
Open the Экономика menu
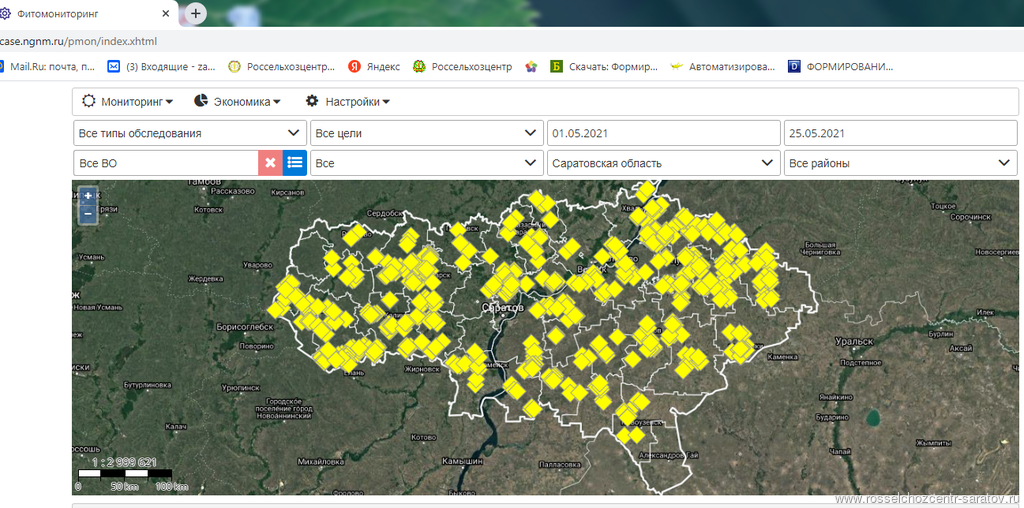238,102
